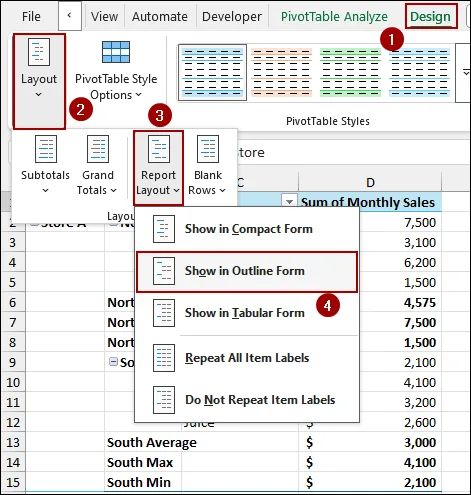Screen dimensions: 471x495
Task: Open the PivotTable Analyze tab
Action: click(x=334, y=17)
